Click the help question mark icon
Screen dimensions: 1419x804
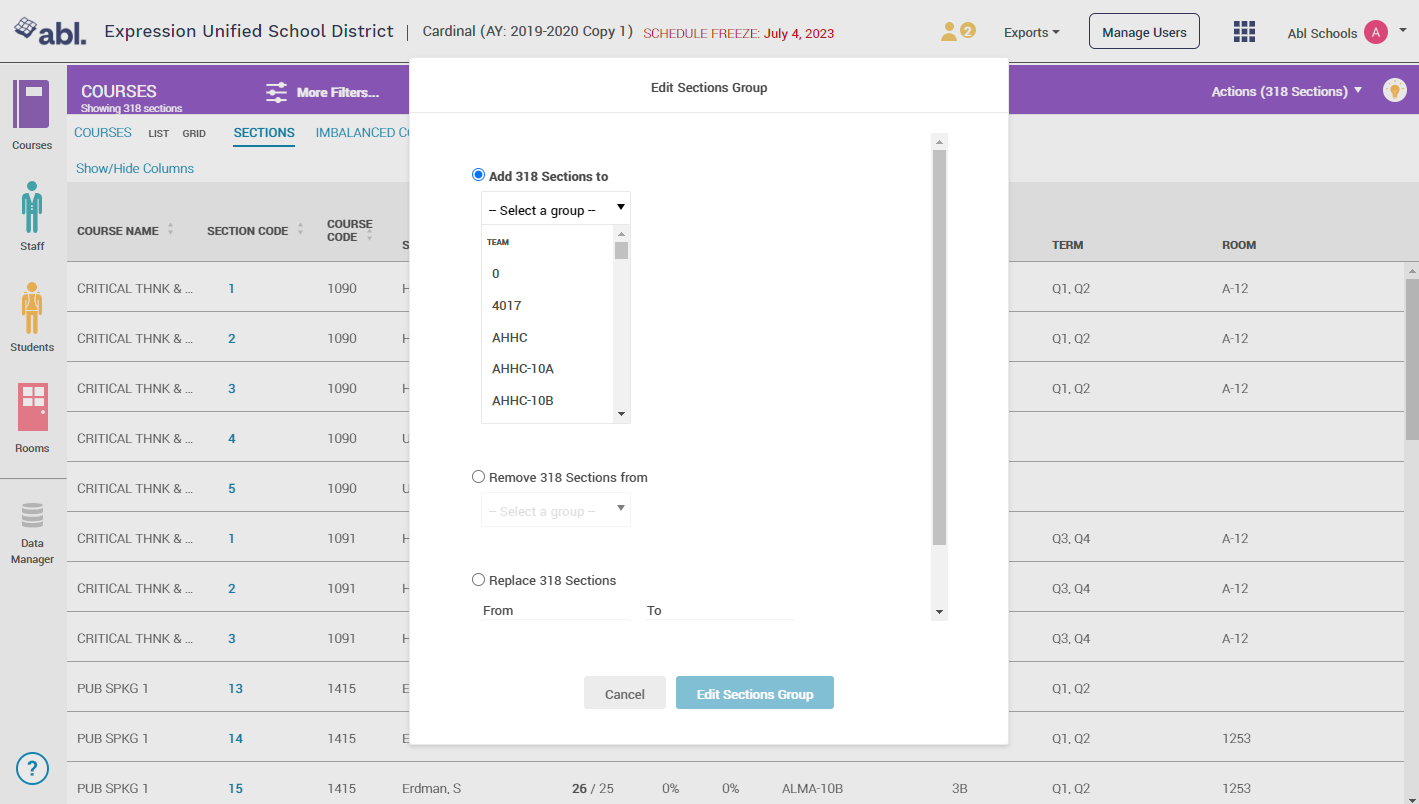(32, 769)
